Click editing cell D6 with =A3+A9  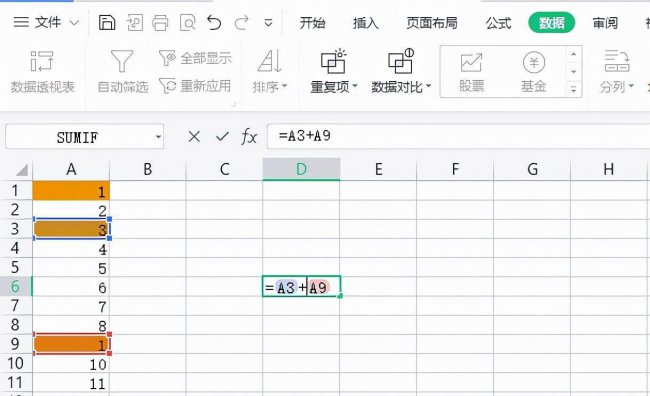(x=301, y=287)
